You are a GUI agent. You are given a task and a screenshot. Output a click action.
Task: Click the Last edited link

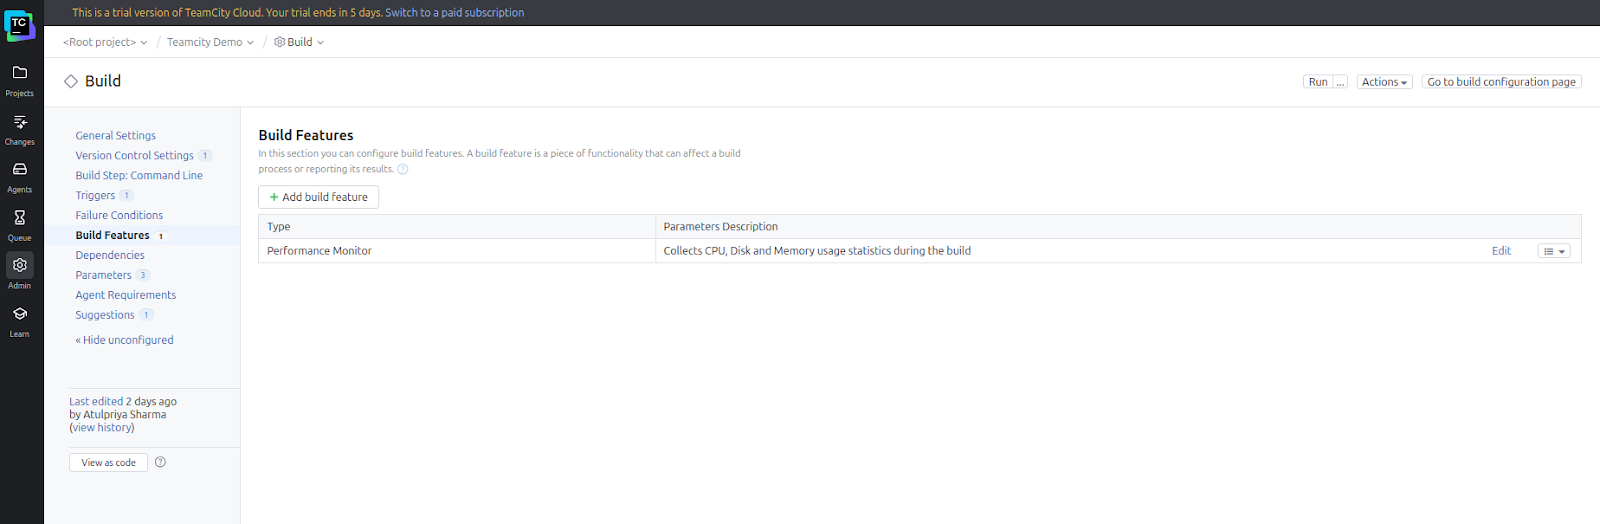tap(96, 401)
